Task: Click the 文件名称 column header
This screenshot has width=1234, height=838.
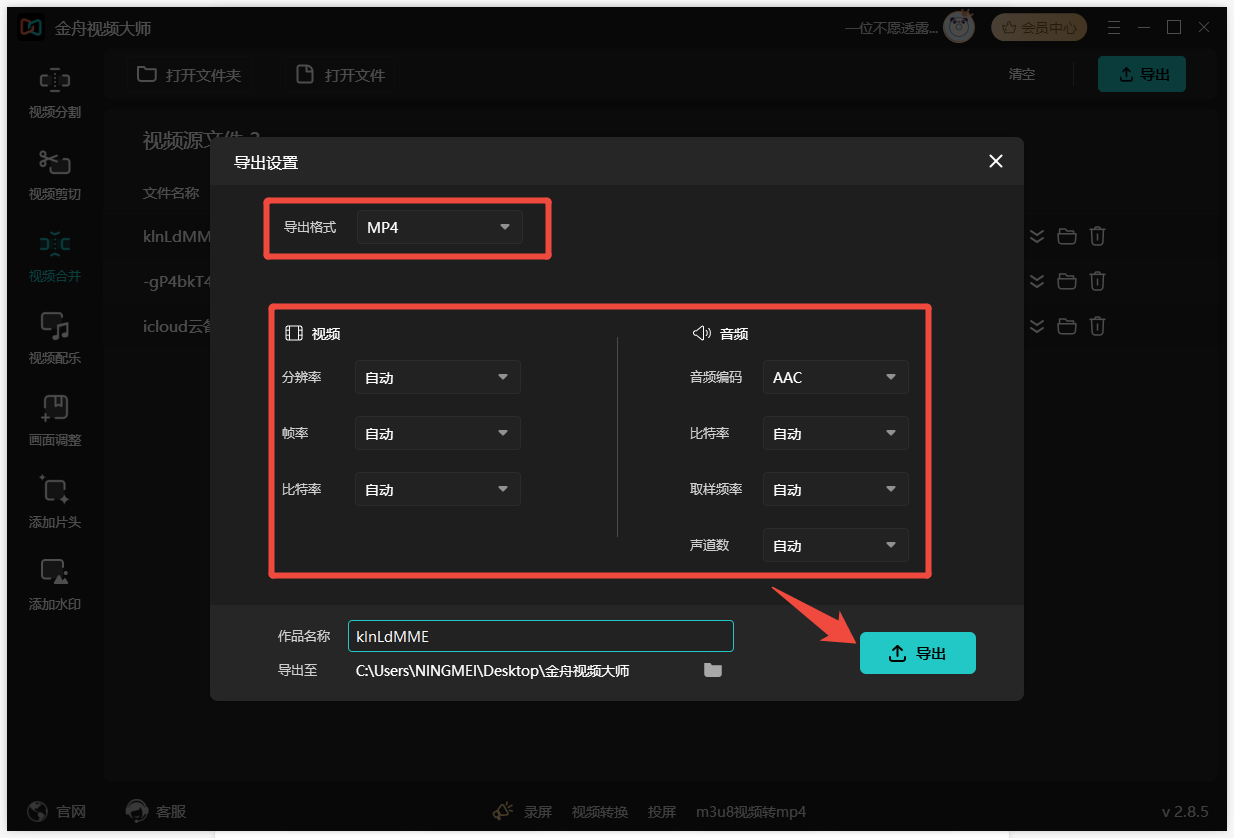Action: pyautogui.click(x=171, y=193)
